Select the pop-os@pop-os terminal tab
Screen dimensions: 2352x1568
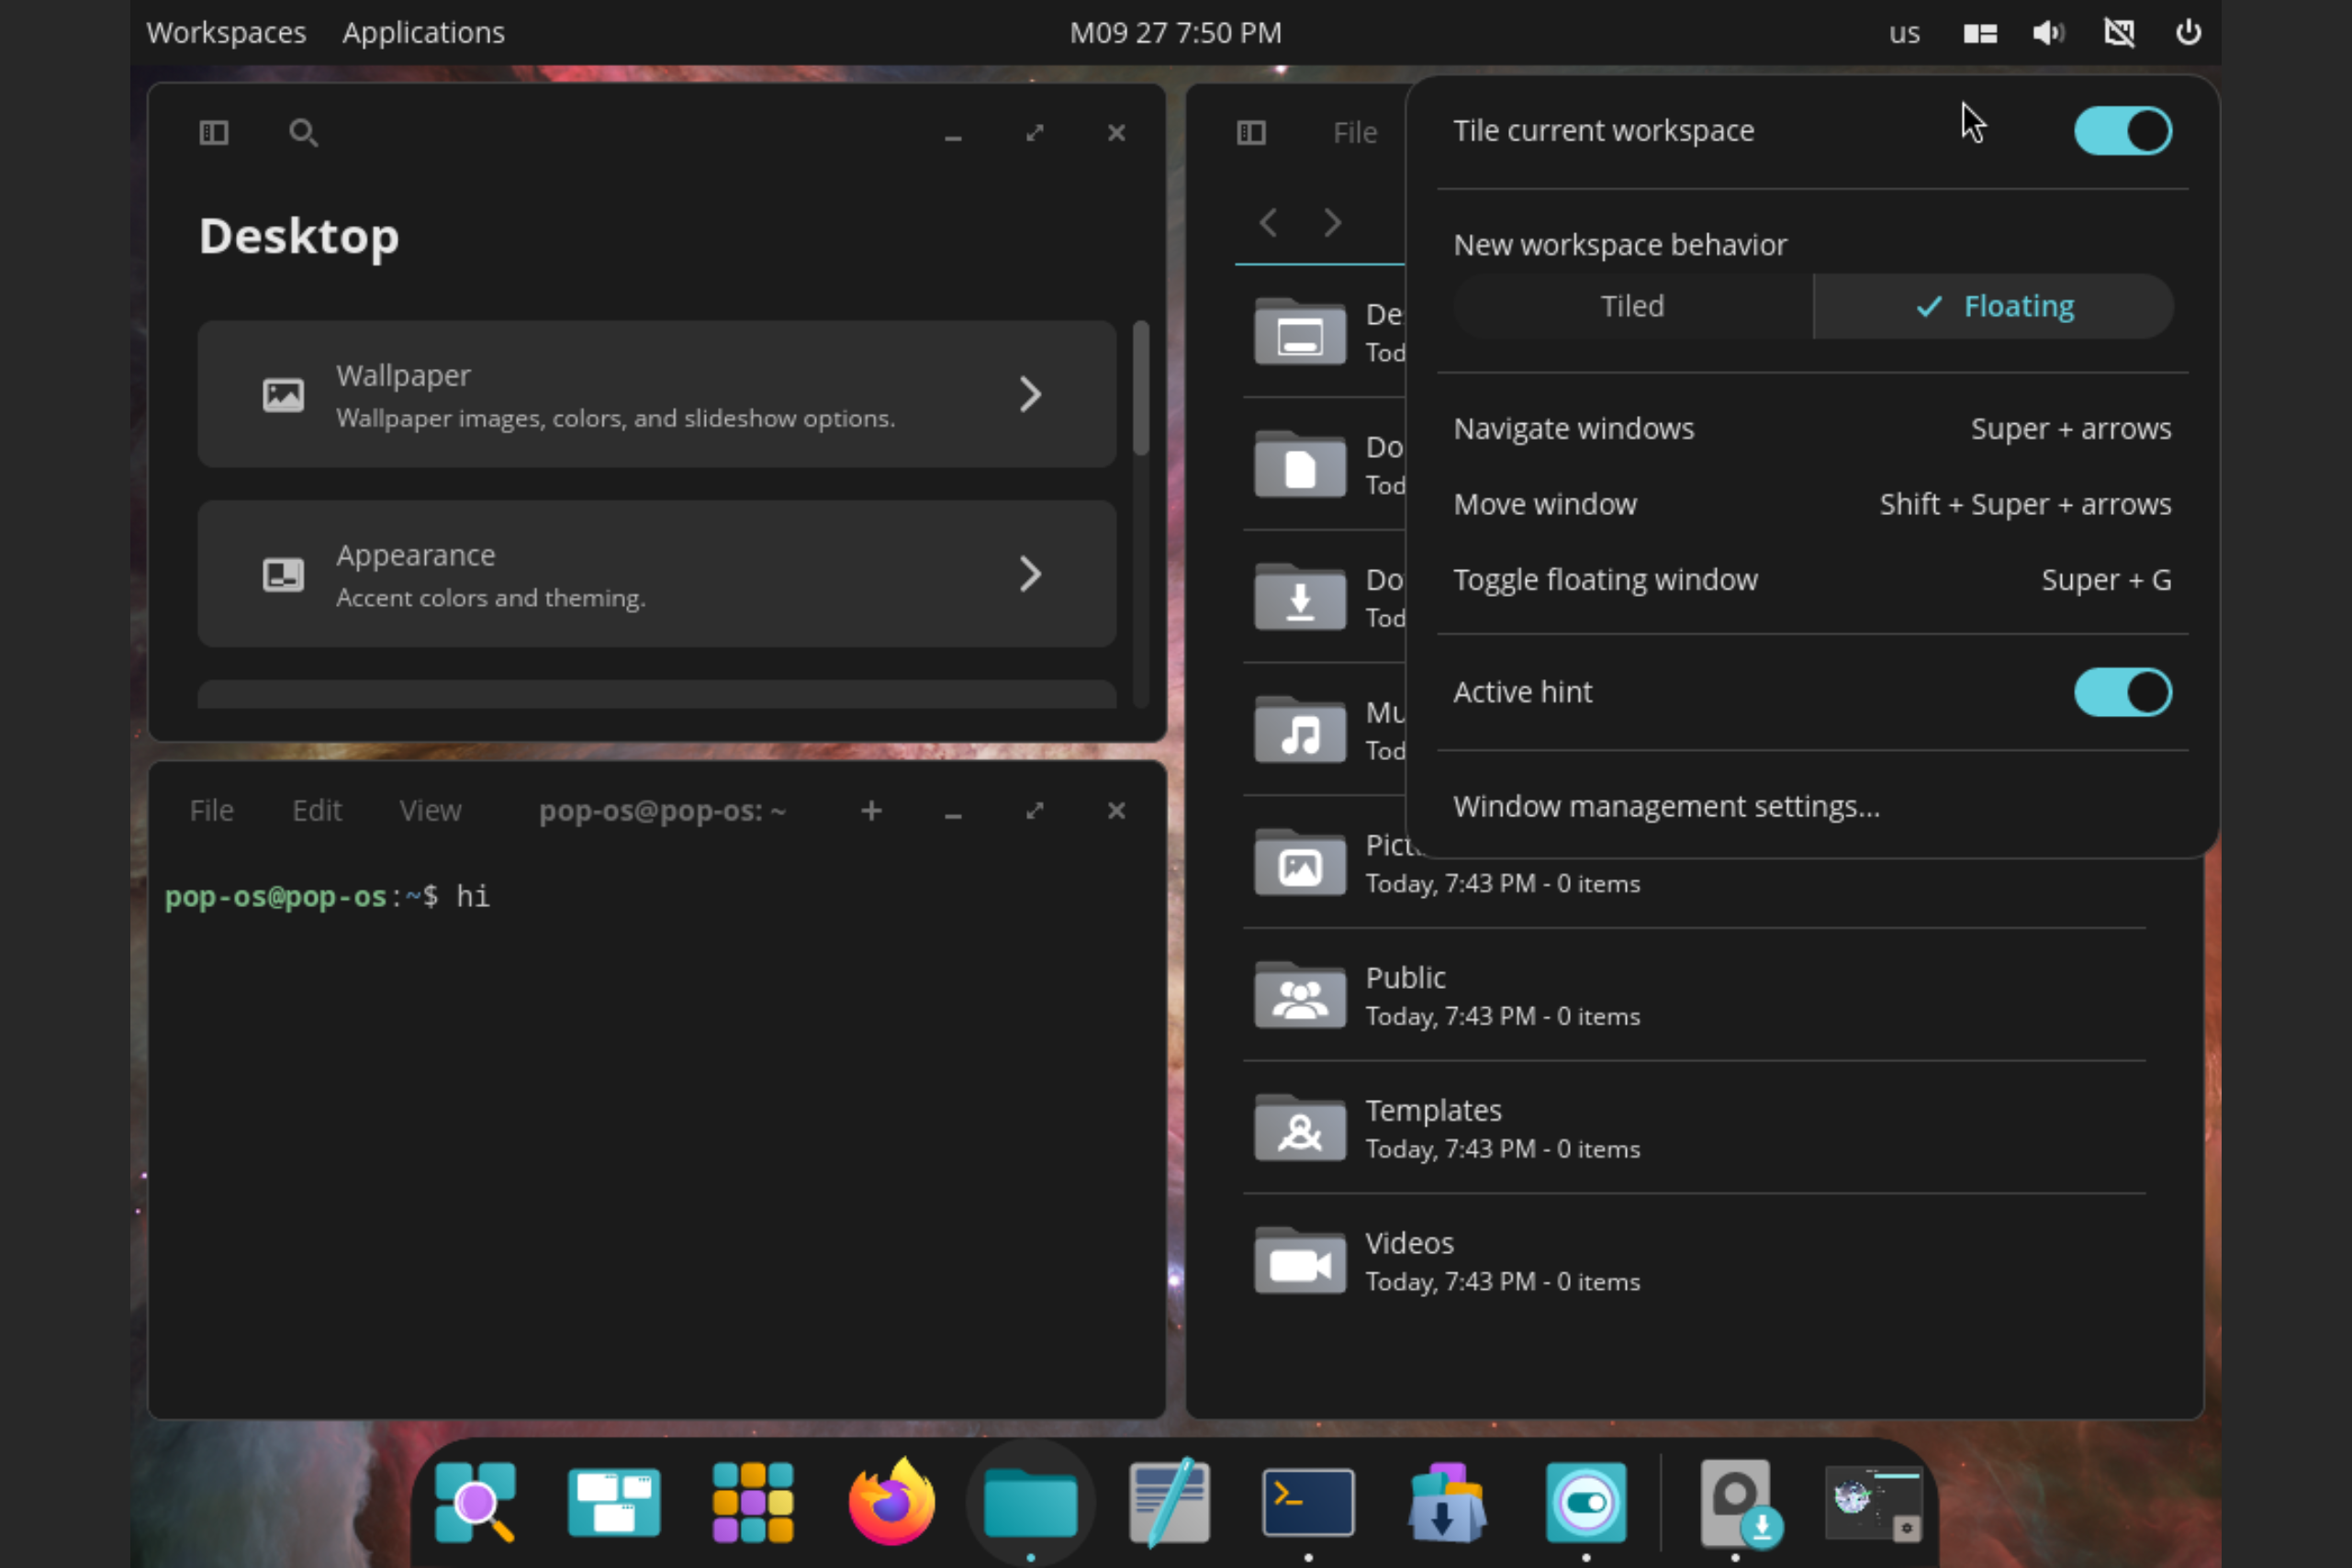click(662, 810)
